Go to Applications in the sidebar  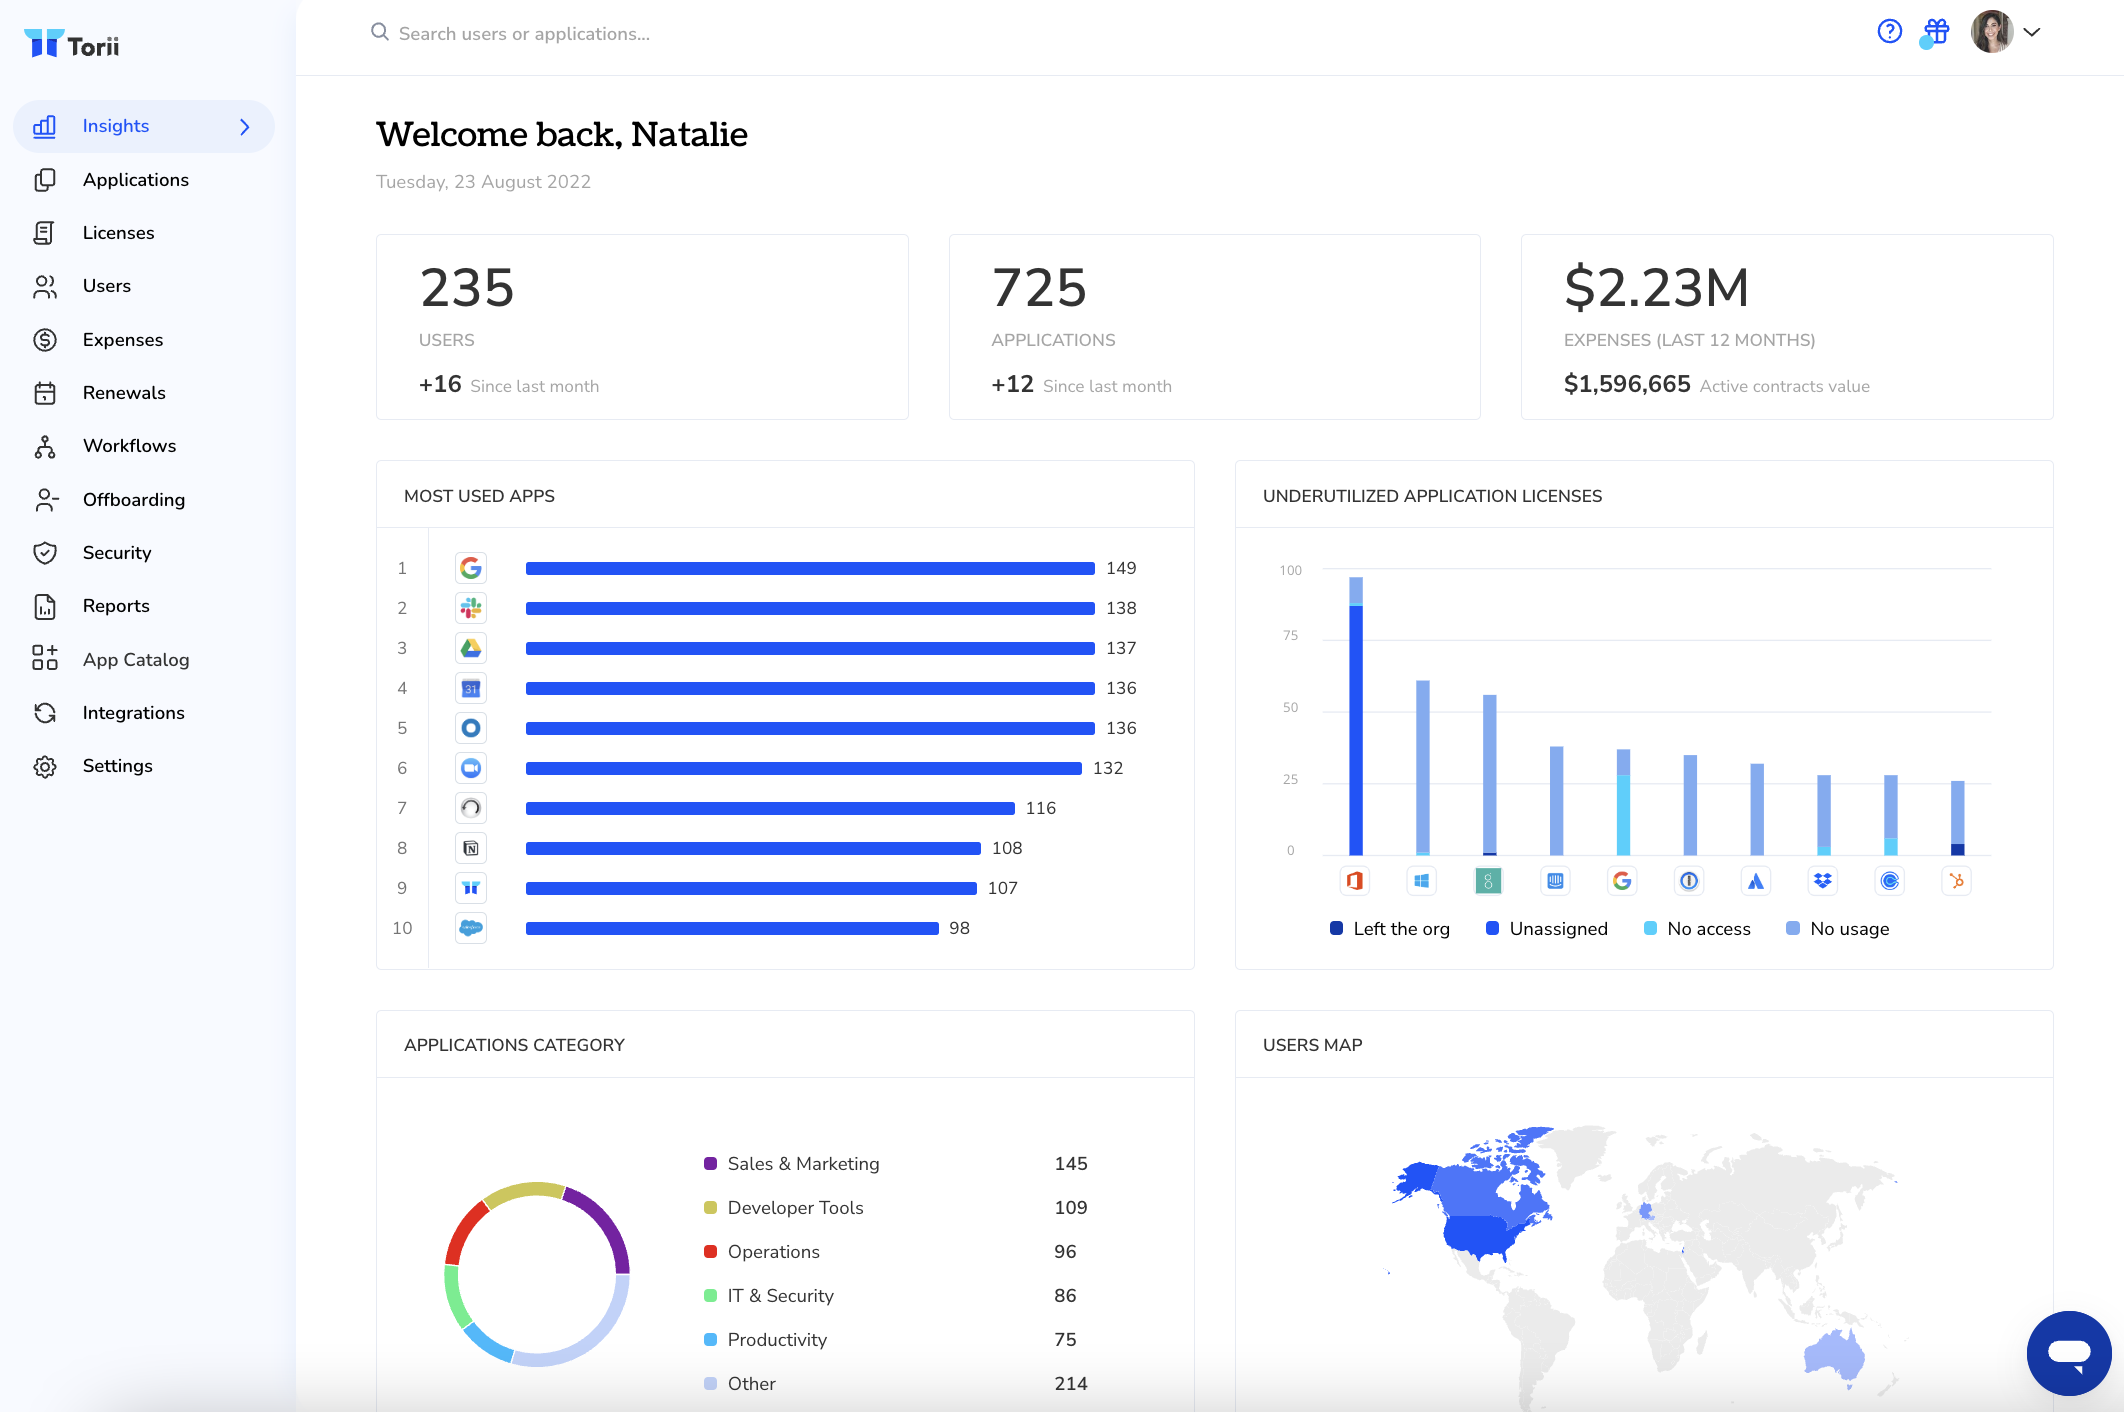pyautogui.click(x=136, y=180)
